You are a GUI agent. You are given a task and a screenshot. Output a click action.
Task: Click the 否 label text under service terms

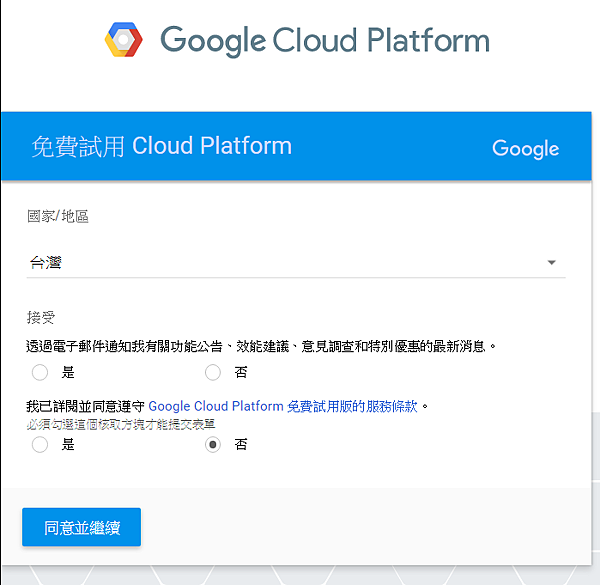pyautogui.click(x=240, y=445)
